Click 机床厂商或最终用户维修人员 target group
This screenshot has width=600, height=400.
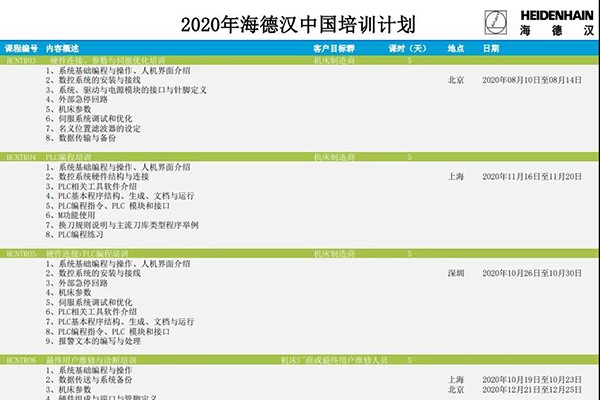[x=334, y=360]
